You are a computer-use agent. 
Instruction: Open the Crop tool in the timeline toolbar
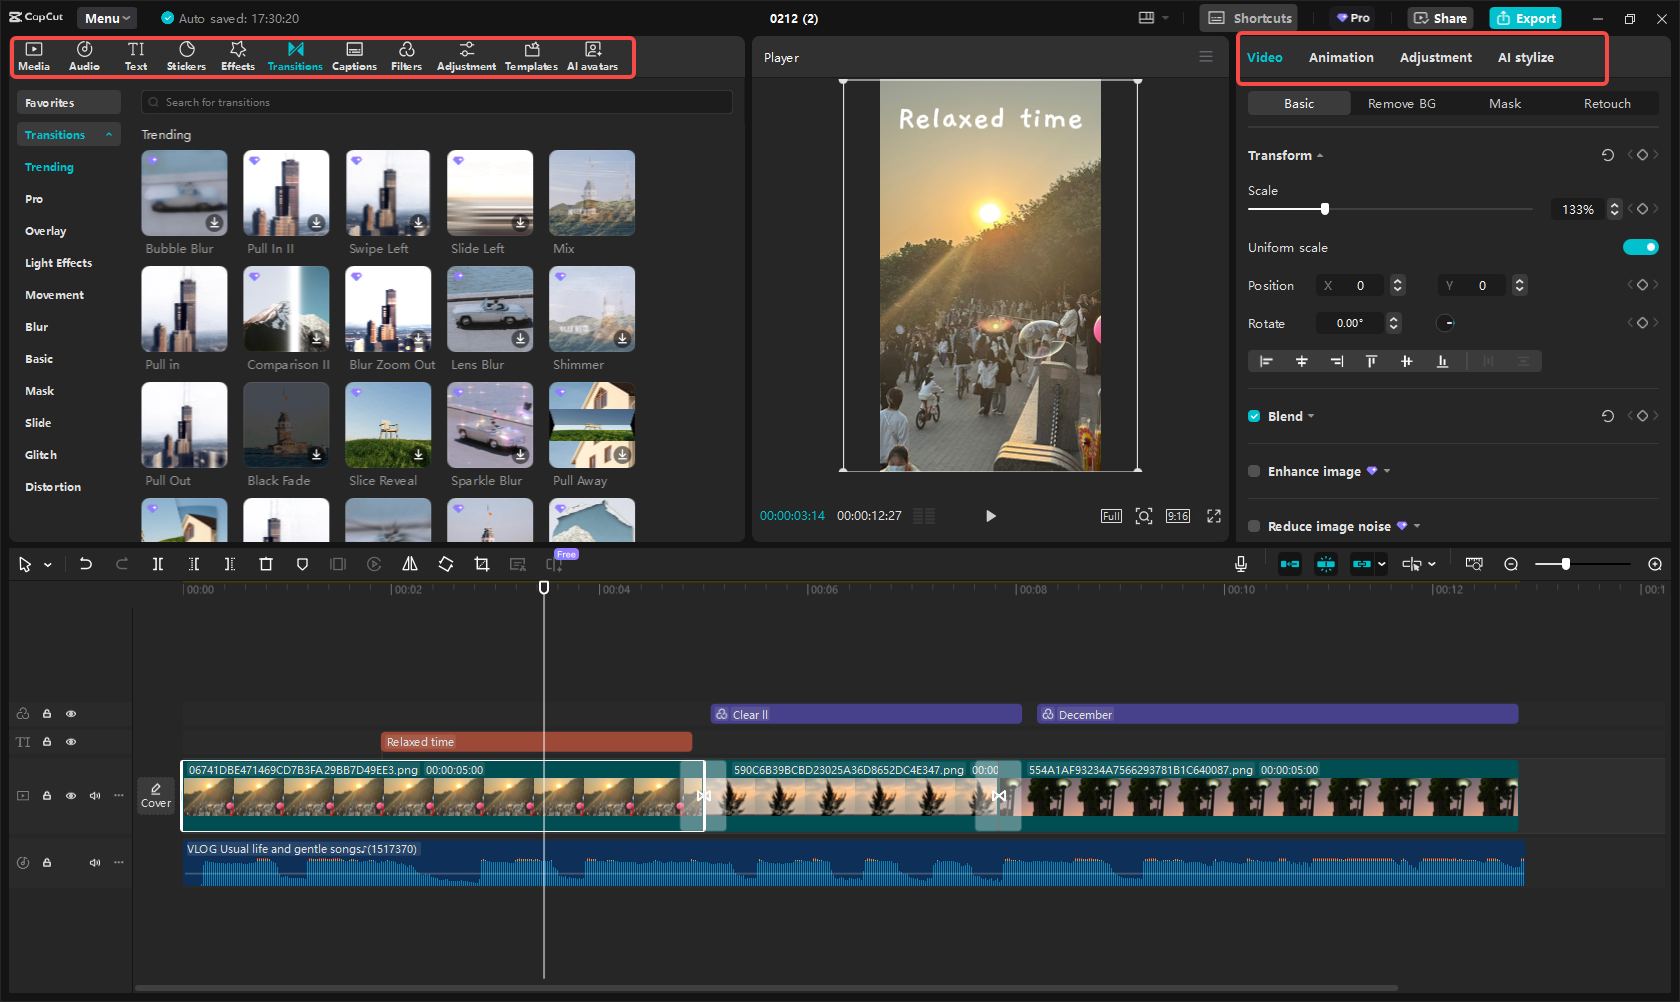(x=481, y=563)
